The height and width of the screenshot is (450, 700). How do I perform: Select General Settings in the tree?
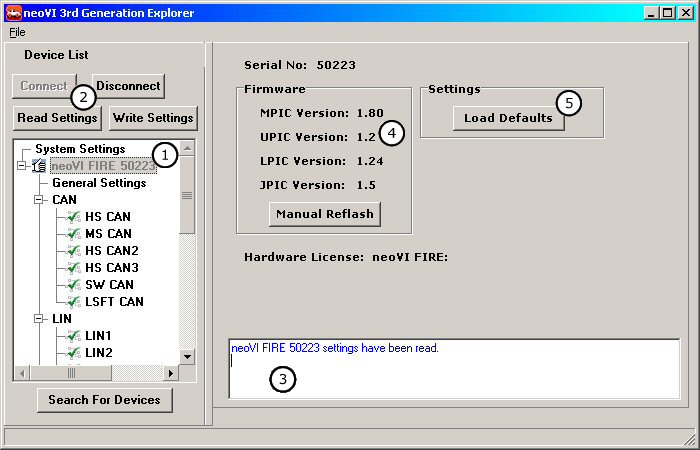pyautogui.click(x=99, y=183)
